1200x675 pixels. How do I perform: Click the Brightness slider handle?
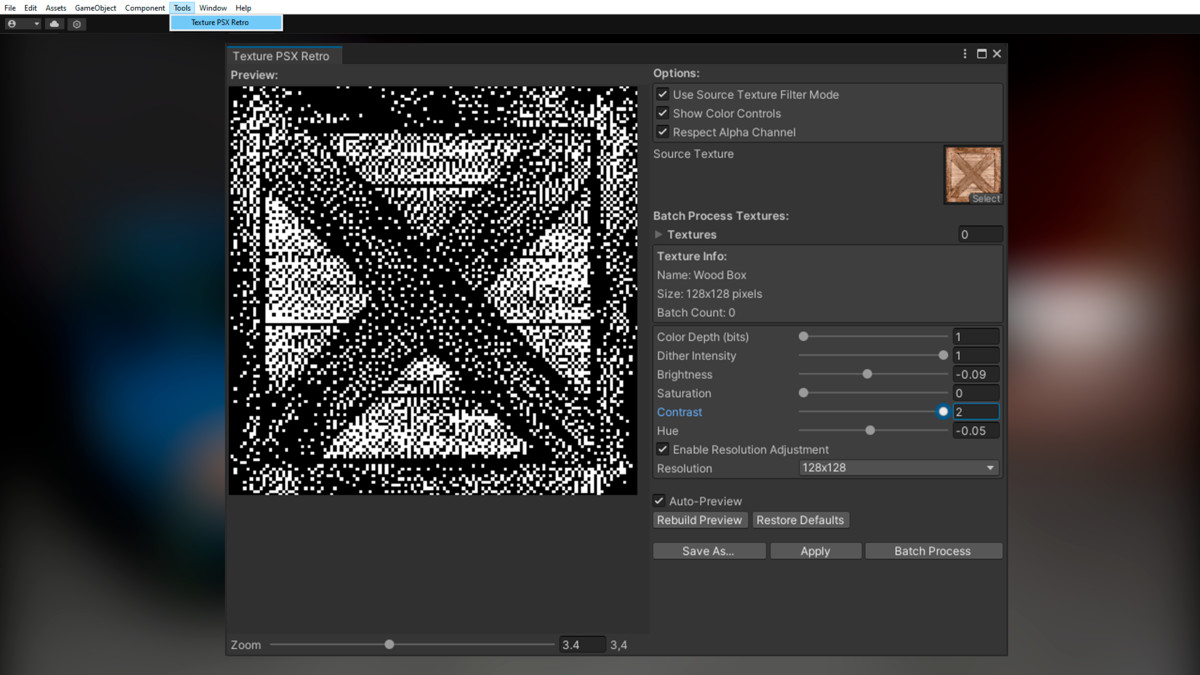pyautogui.click(x=867, y=374)
